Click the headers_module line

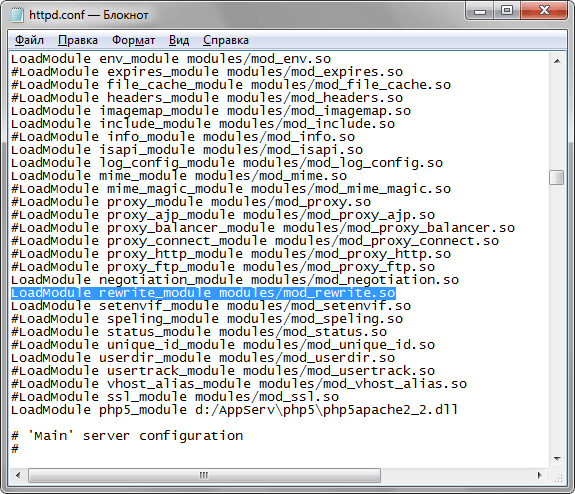[207, 98]
